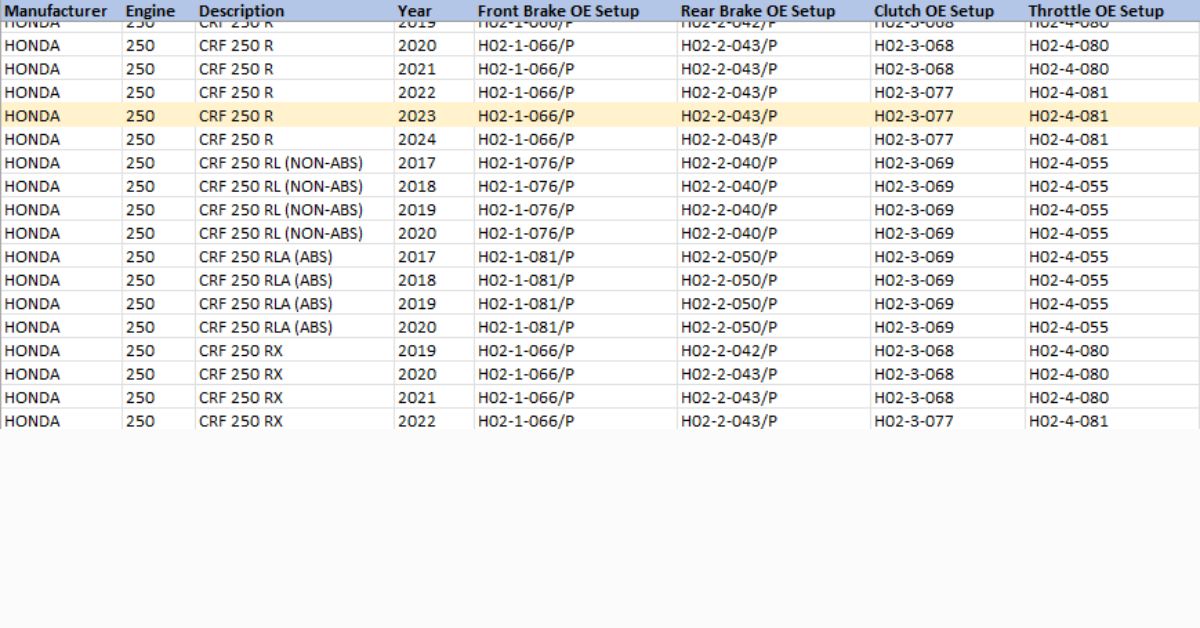This screenshot has height=628, width=1200.
Task: Select the year 2019 cell for CRF 250 RL (NON-ABS)
Action: pos(417,210)
